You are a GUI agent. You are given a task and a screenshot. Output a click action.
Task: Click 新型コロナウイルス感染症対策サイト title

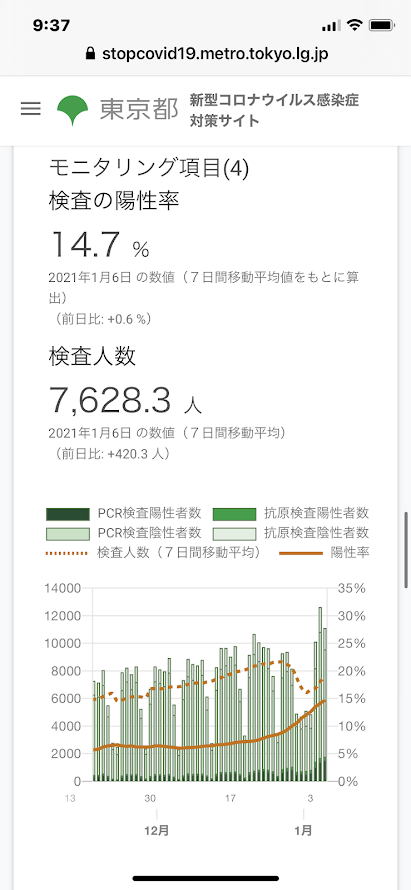(x=274, y=110)
